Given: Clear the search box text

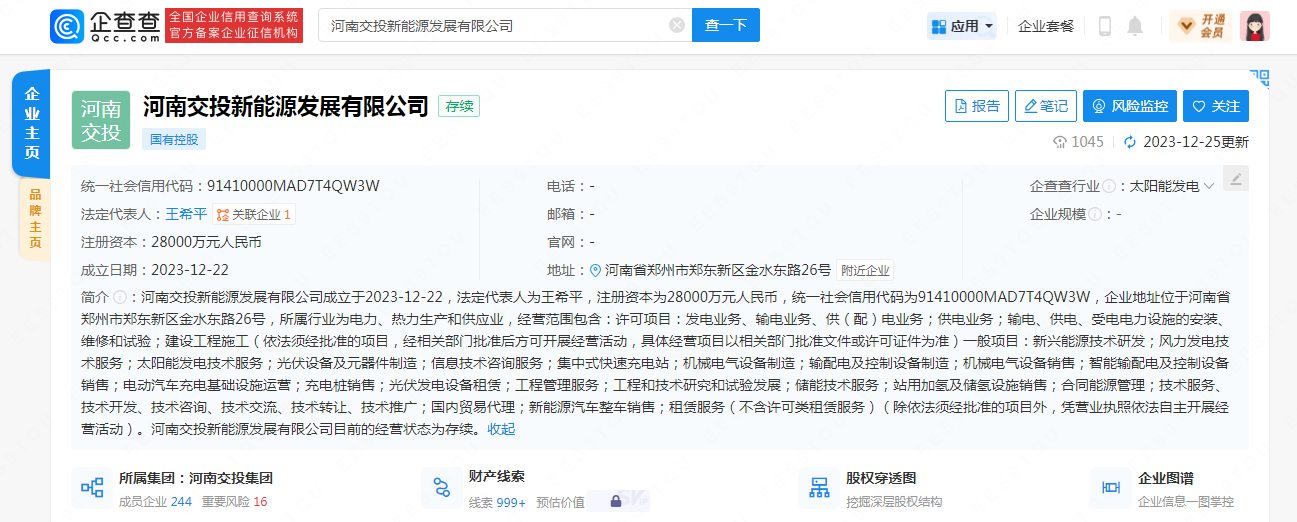Looking at the screenshot, I should [x=677, y=25].
